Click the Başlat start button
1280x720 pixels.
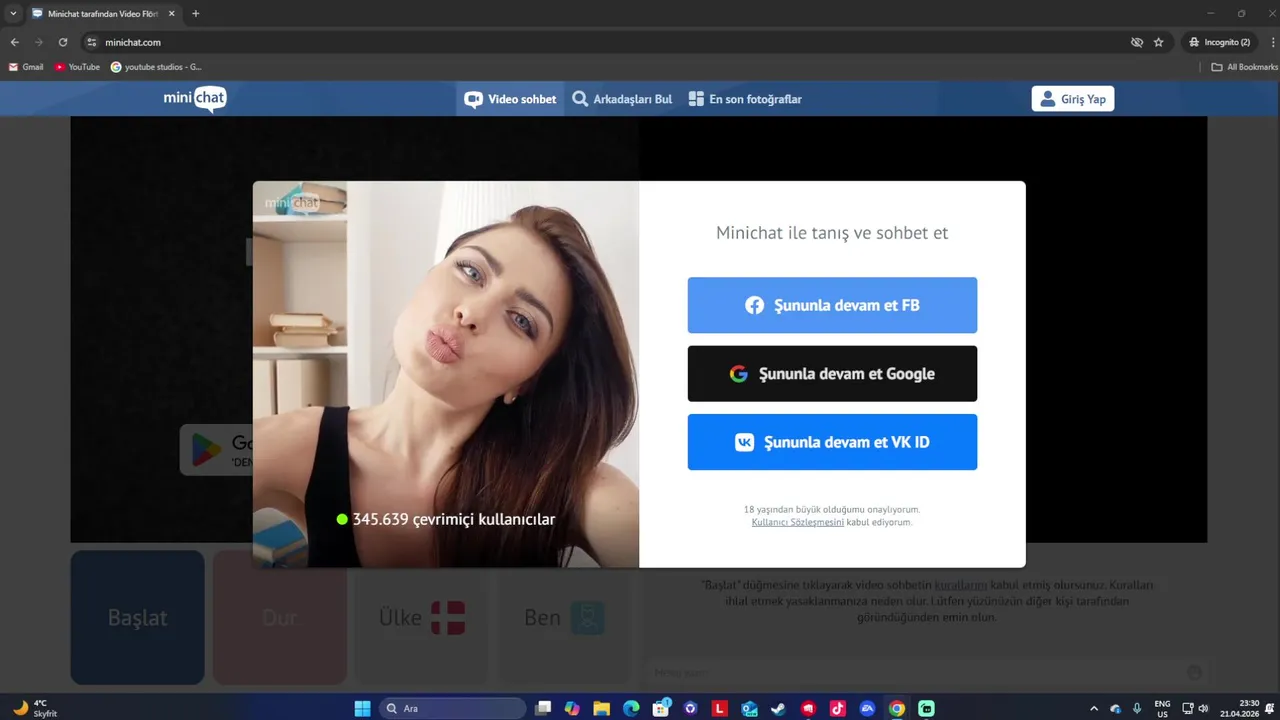click(x=137, y=617)
